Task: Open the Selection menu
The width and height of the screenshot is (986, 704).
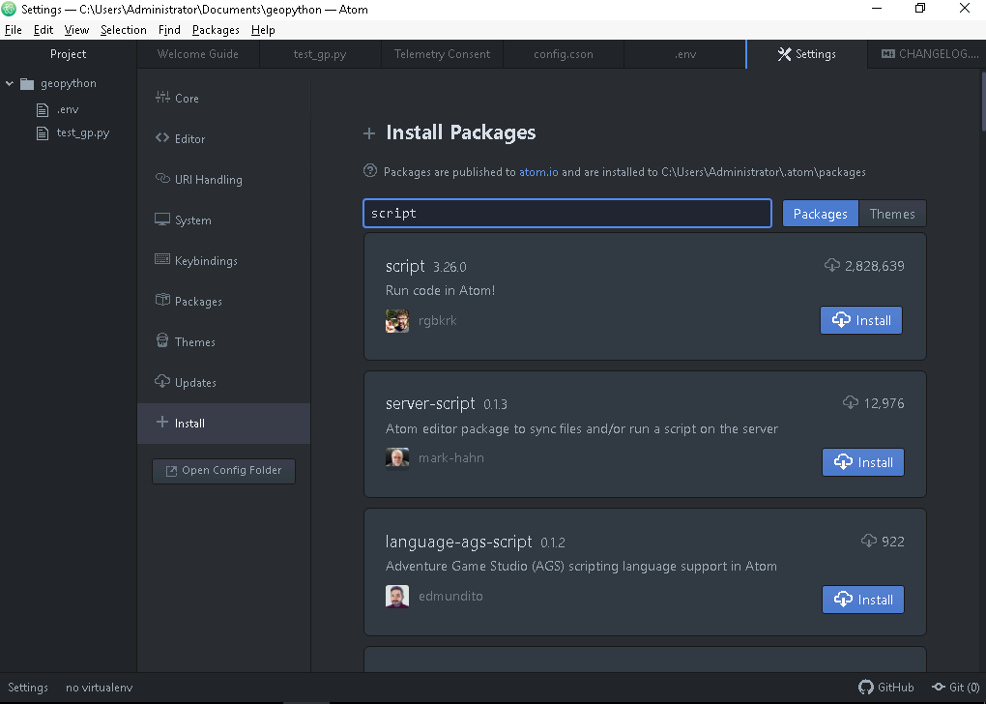Action: 123,29
